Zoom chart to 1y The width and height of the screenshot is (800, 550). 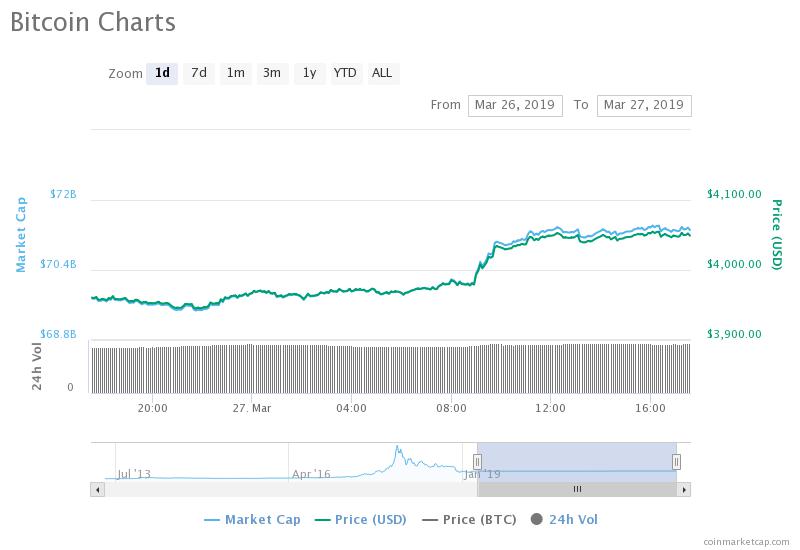(309, 73)
